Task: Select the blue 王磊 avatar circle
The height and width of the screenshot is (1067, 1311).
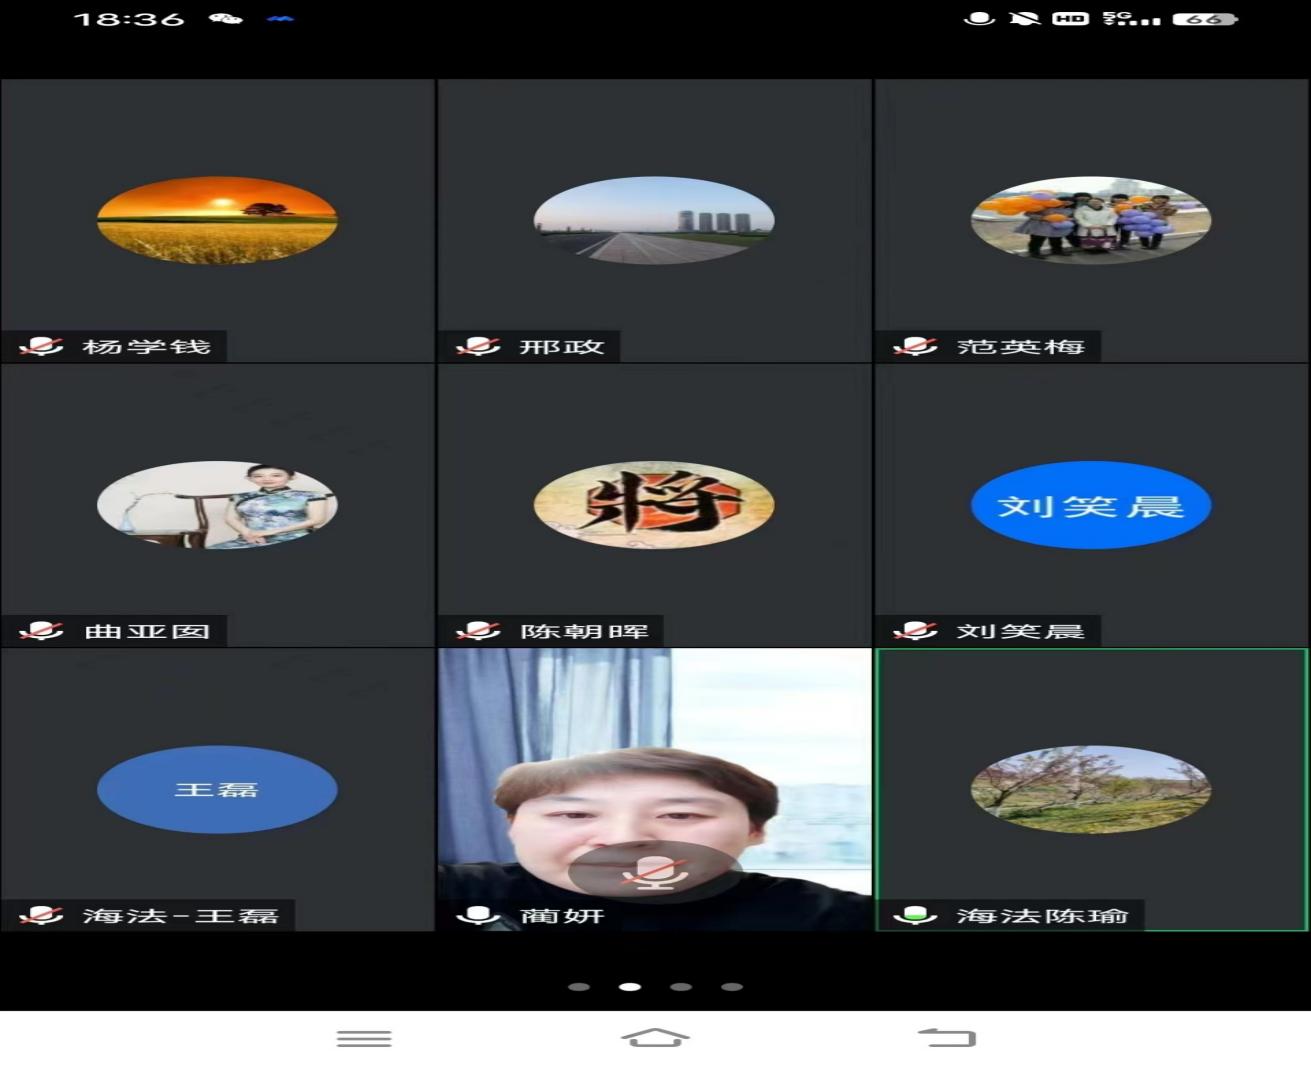Action: pos(217,789)
